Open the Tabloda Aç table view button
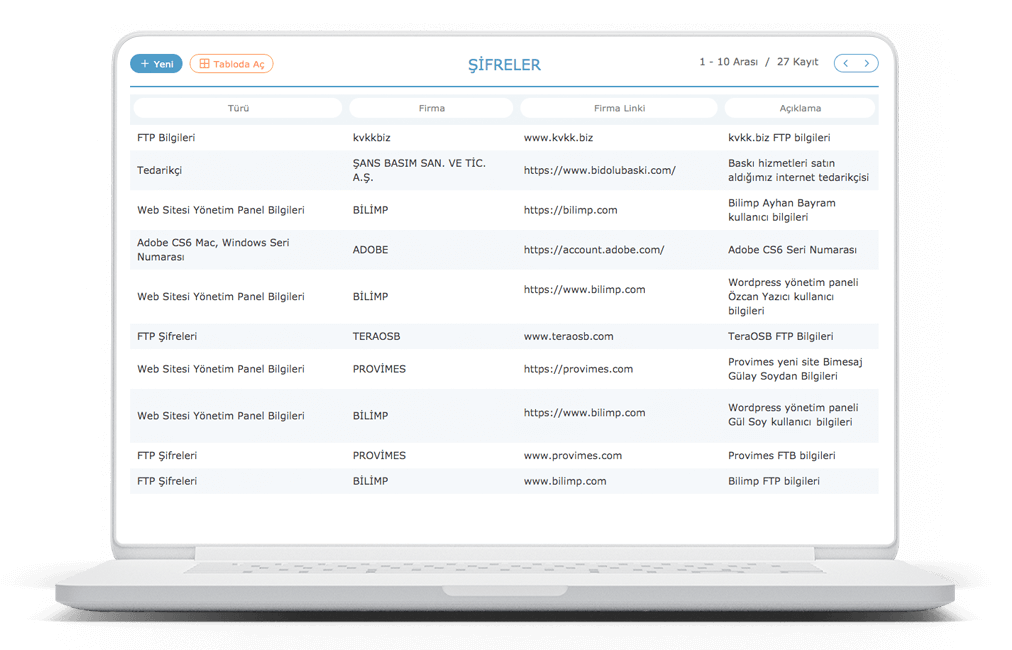Image resolution: width=1012 pixels, height=650 pixels. pos(232,64)
